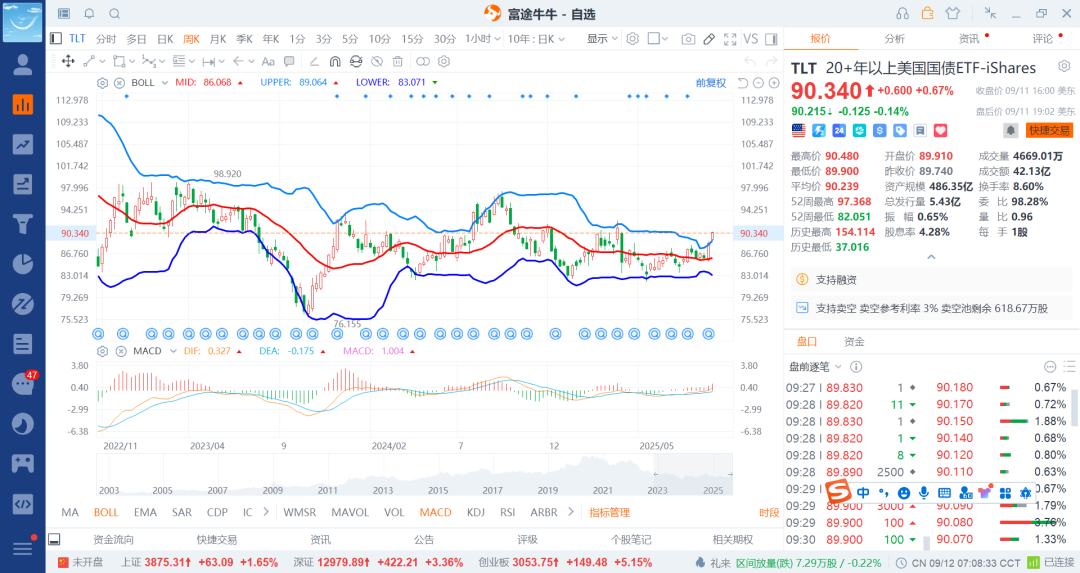Open the 相关期权 bottom tab
Viewport: 1080px width, 573px height.
733,540
